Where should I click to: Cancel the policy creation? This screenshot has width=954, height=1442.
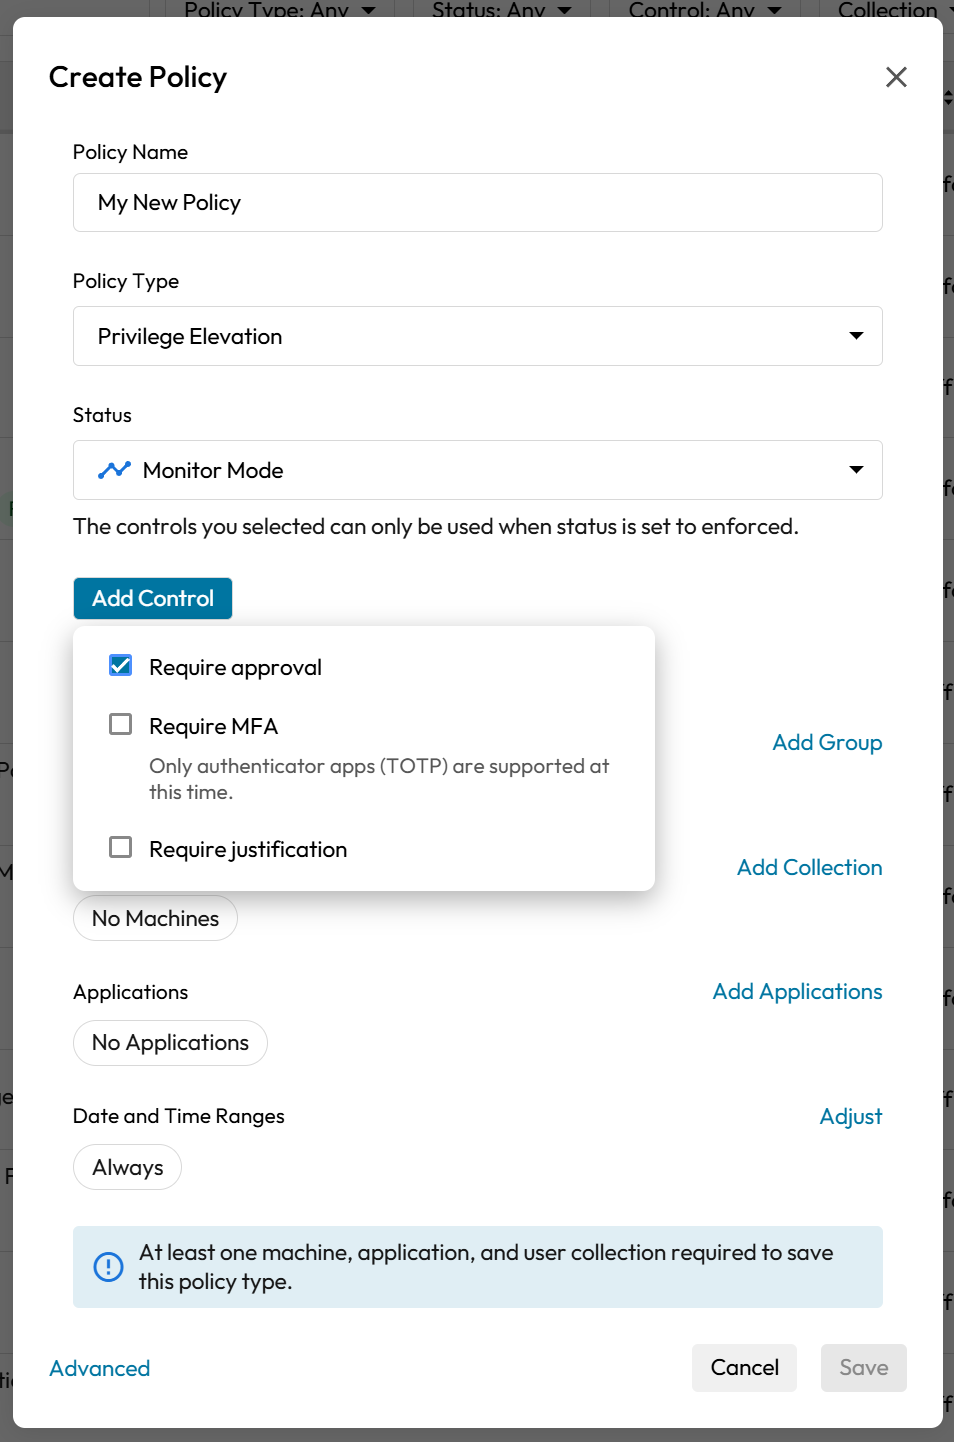(744, 1367)
